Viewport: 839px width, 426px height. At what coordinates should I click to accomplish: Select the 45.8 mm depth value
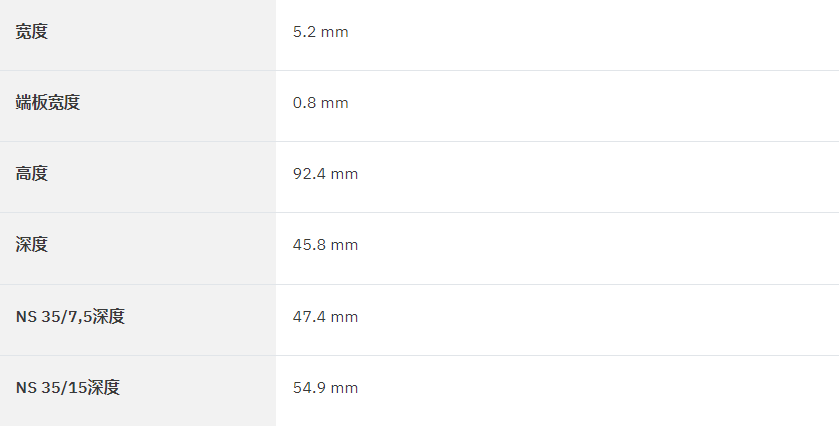point(325,245)
